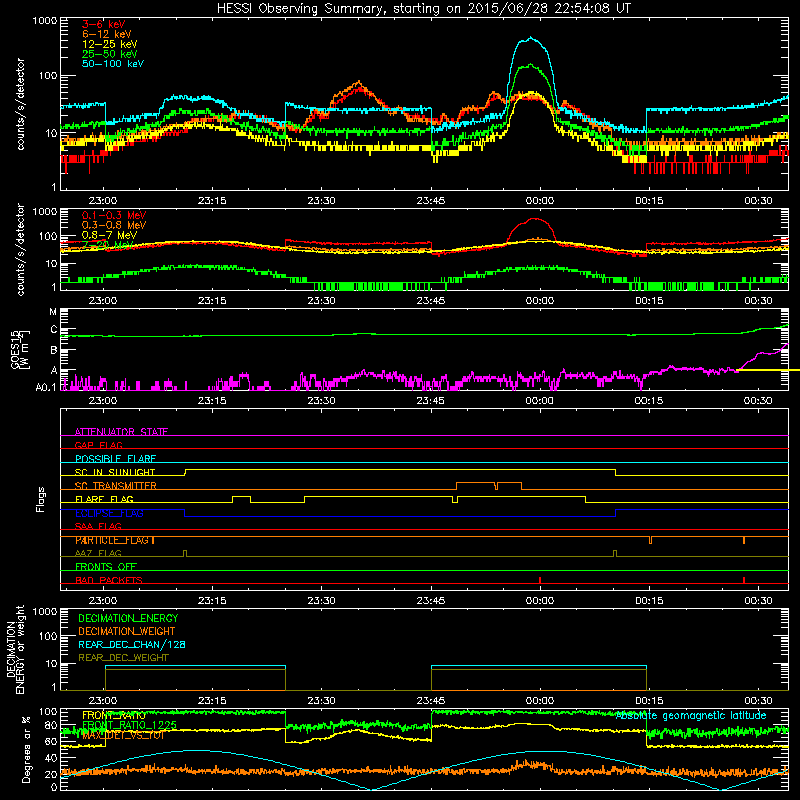Click the DECIMATION_WEIGHT legend label
Image resolution: width=800 pixels, height=800 pixels.
click(x=127, y=631)
